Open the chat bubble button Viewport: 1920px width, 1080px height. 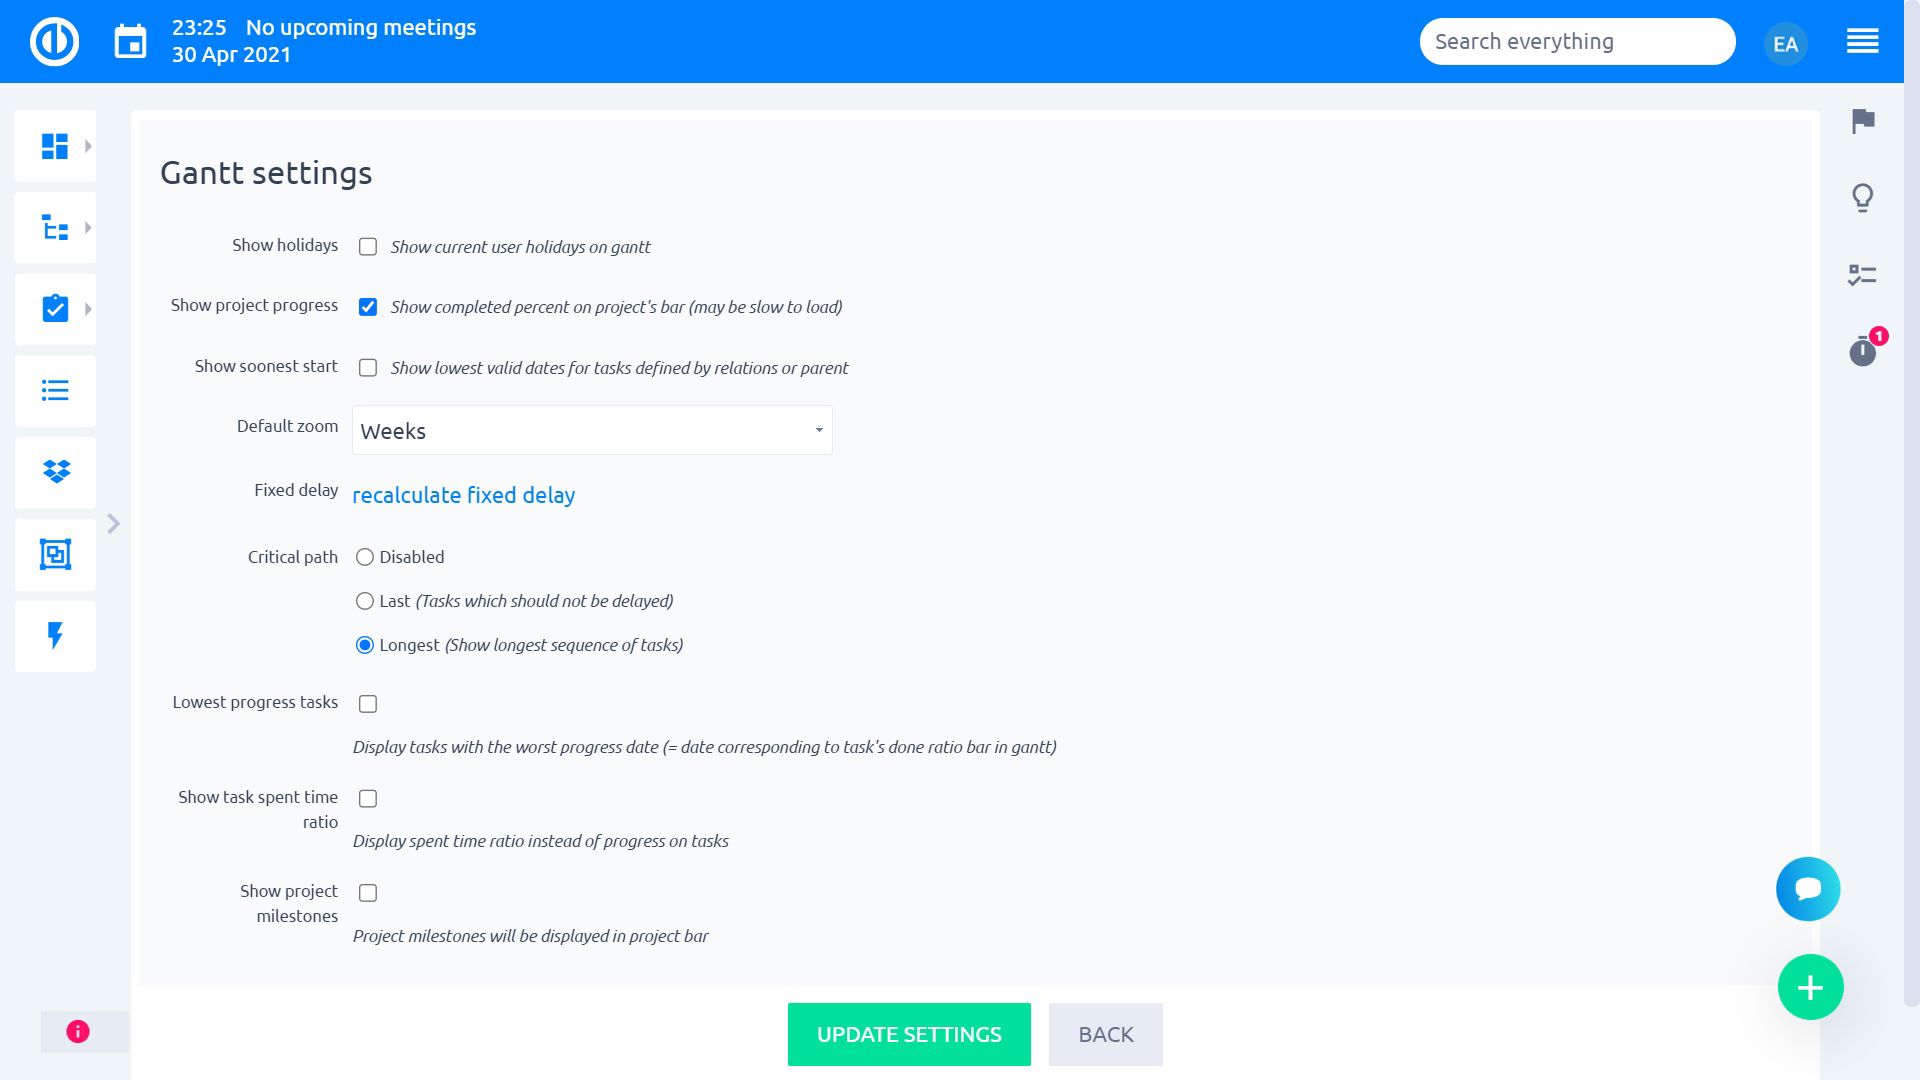pos(1807,889)
